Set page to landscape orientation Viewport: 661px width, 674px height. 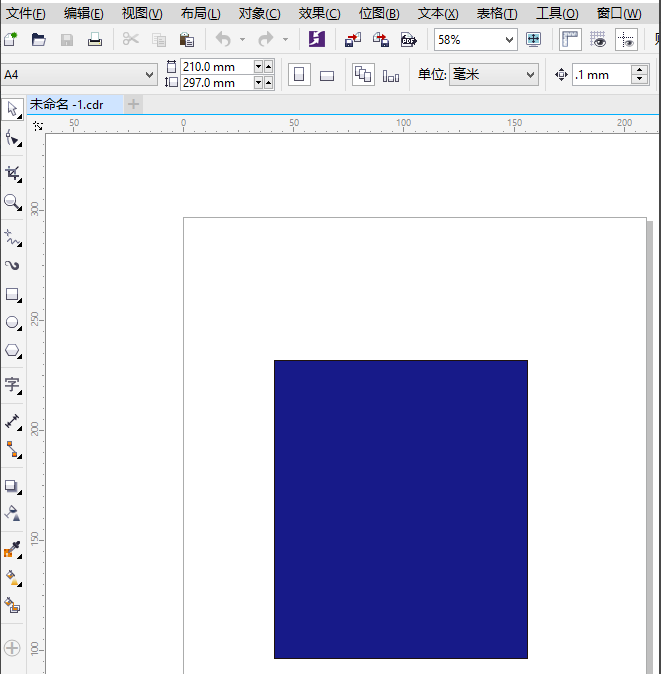[x=327, y=76]
